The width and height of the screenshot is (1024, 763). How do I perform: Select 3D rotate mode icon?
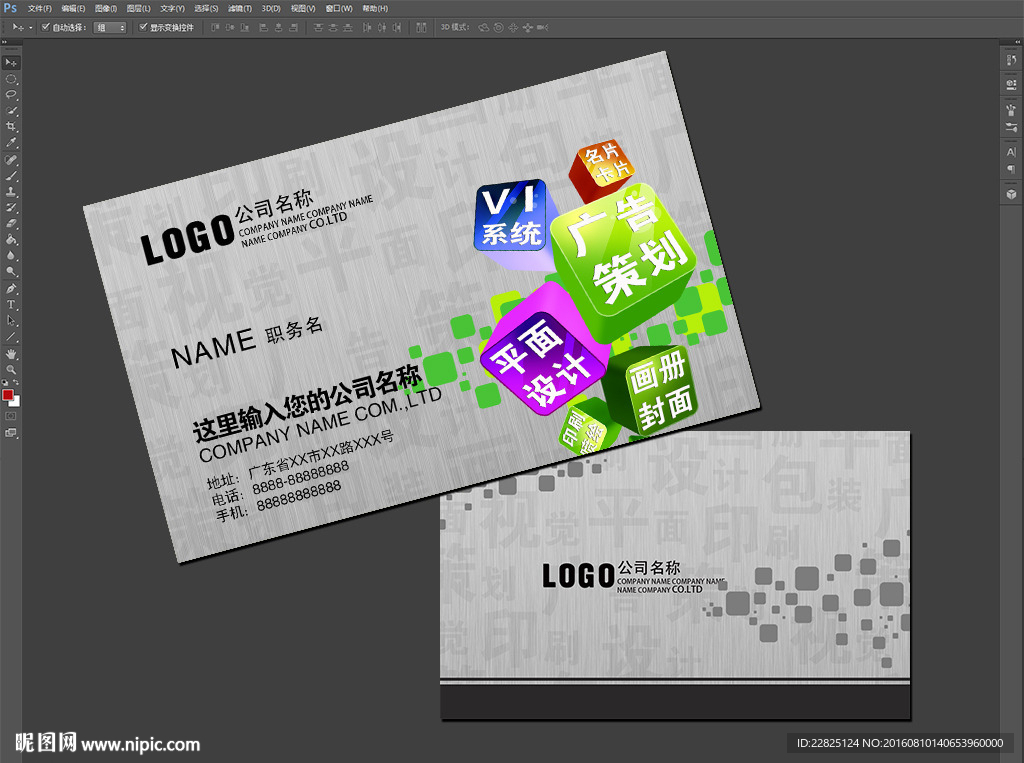click(483, 27)
